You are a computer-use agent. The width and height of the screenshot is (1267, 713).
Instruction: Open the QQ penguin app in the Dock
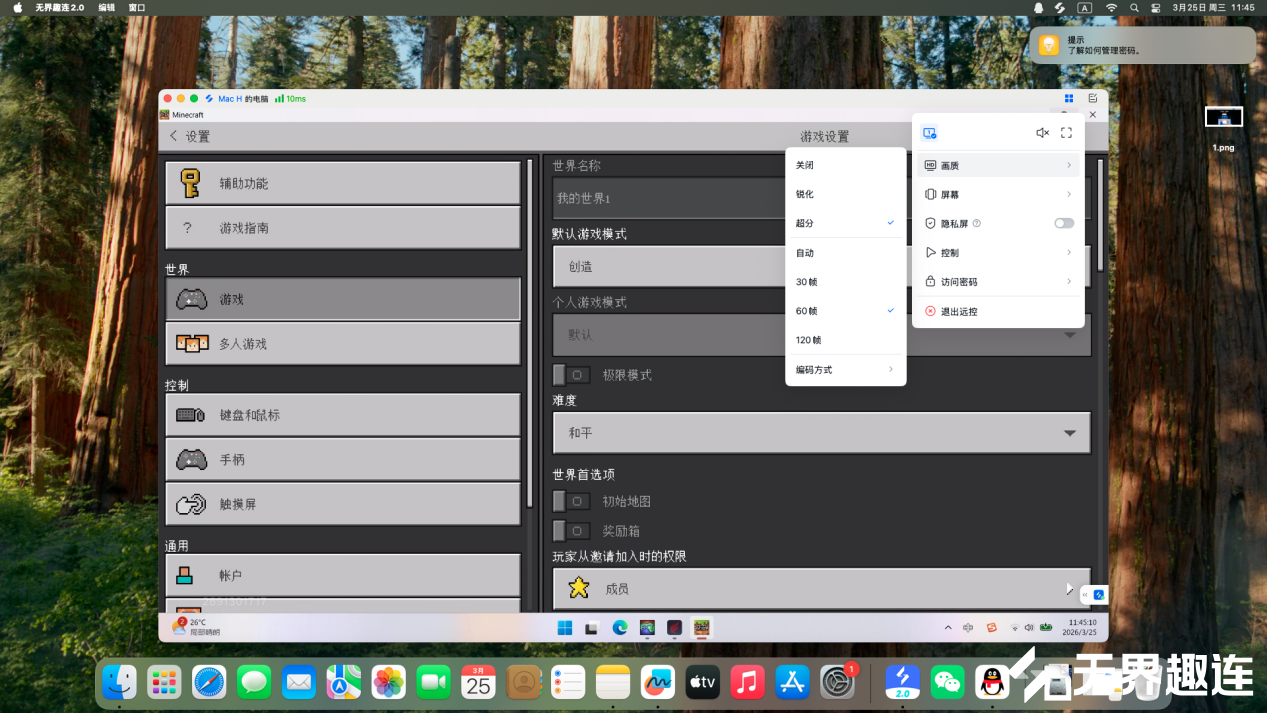992,682
